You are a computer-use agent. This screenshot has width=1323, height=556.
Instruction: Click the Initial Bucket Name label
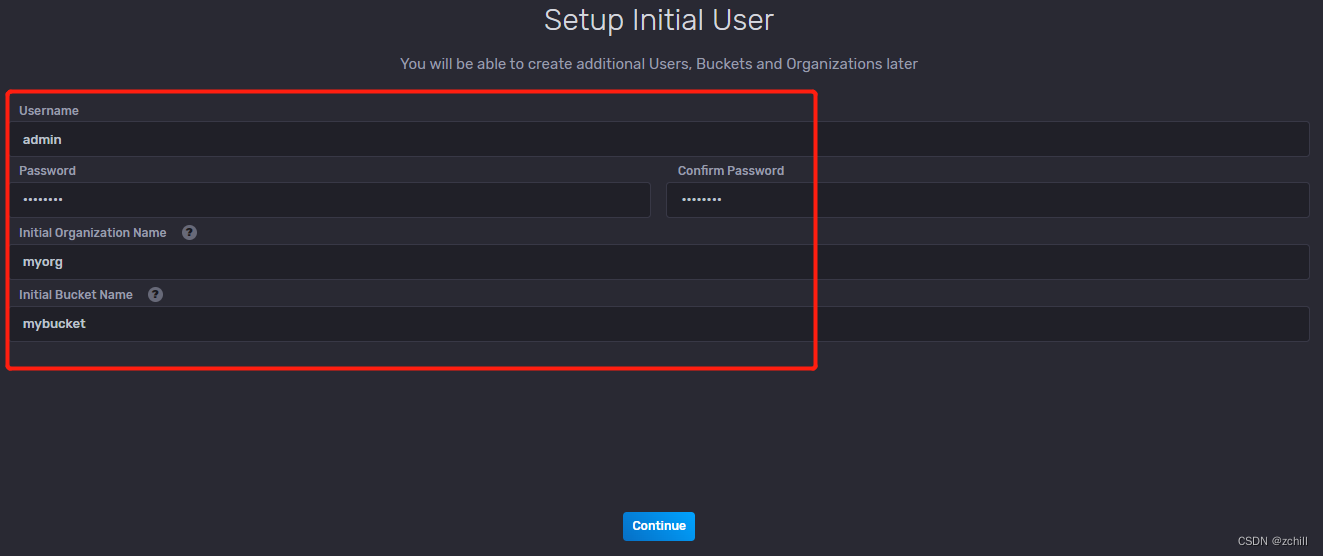76,294
